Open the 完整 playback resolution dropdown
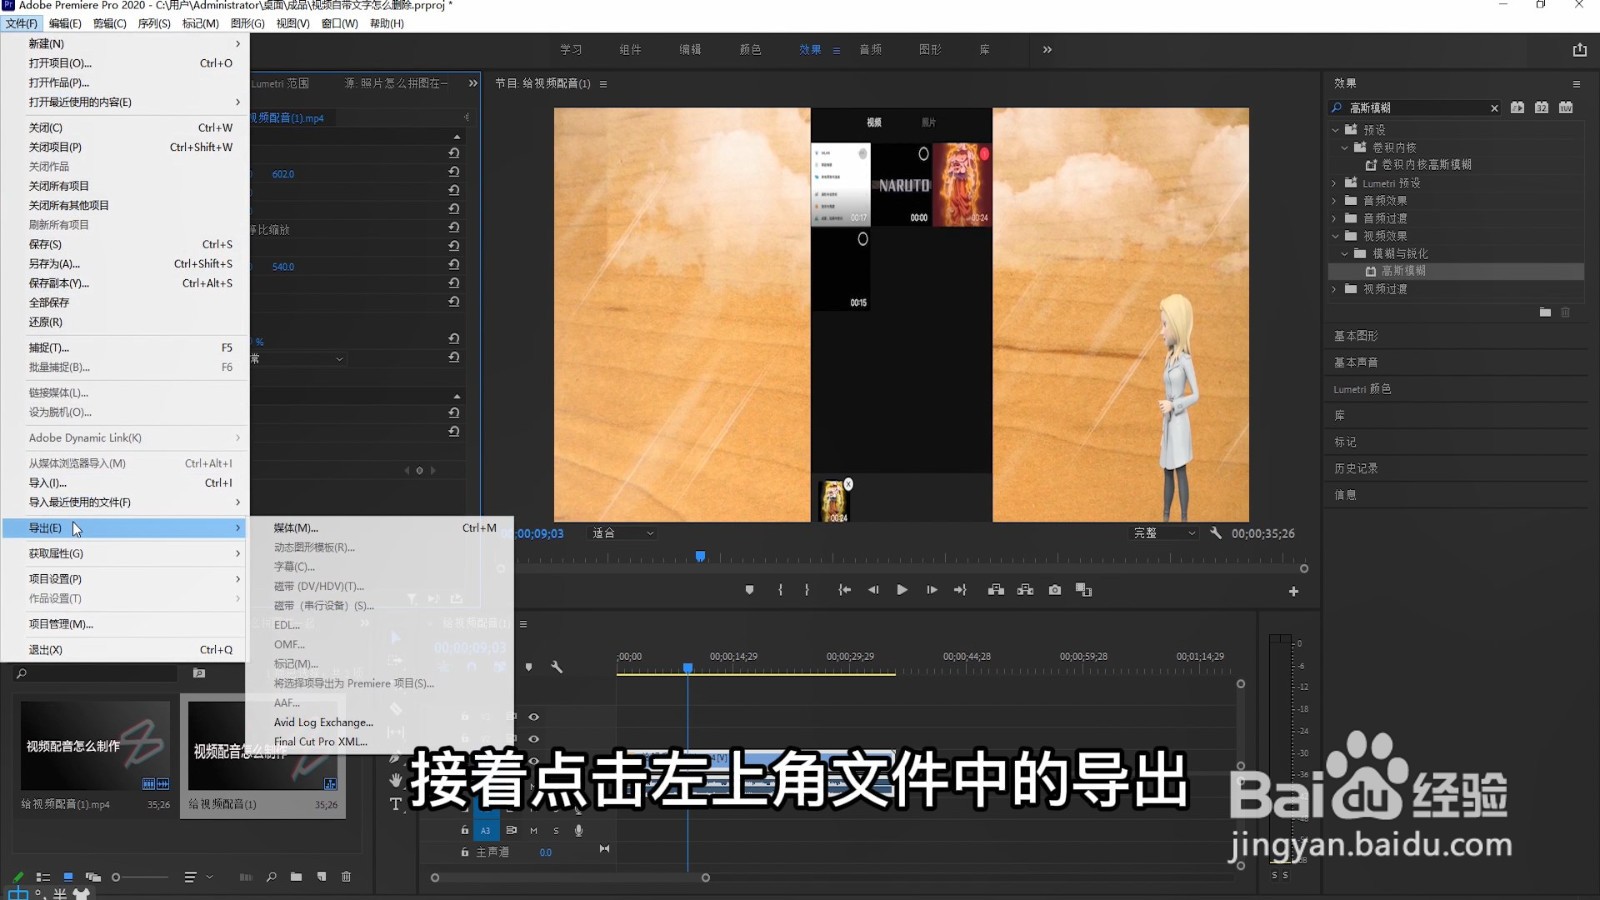The height and width of the screenshot is (900, 1600). [1163, 533]
